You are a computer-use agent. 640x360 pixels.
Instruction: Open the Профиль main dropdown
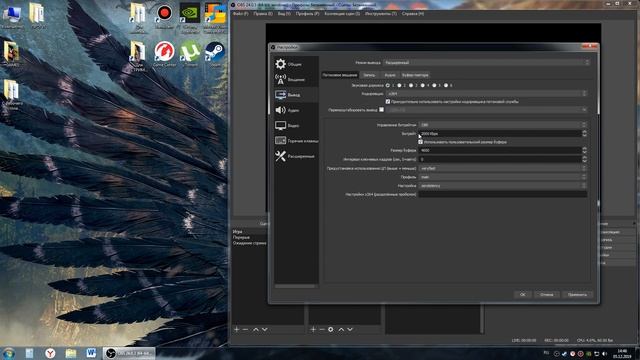[503, 177]
